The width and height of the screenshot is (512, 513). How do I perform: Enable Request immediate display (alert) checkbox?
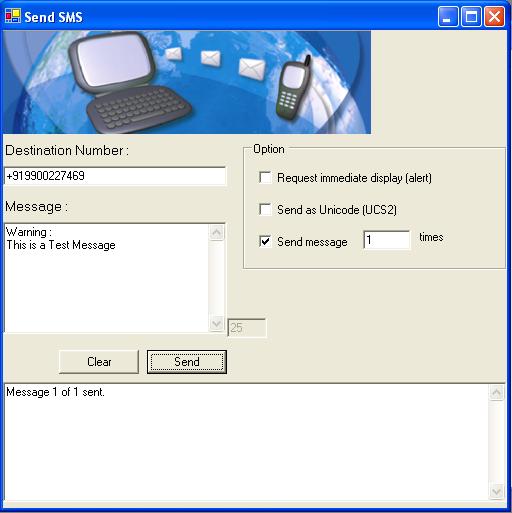(x=265, y=177)
